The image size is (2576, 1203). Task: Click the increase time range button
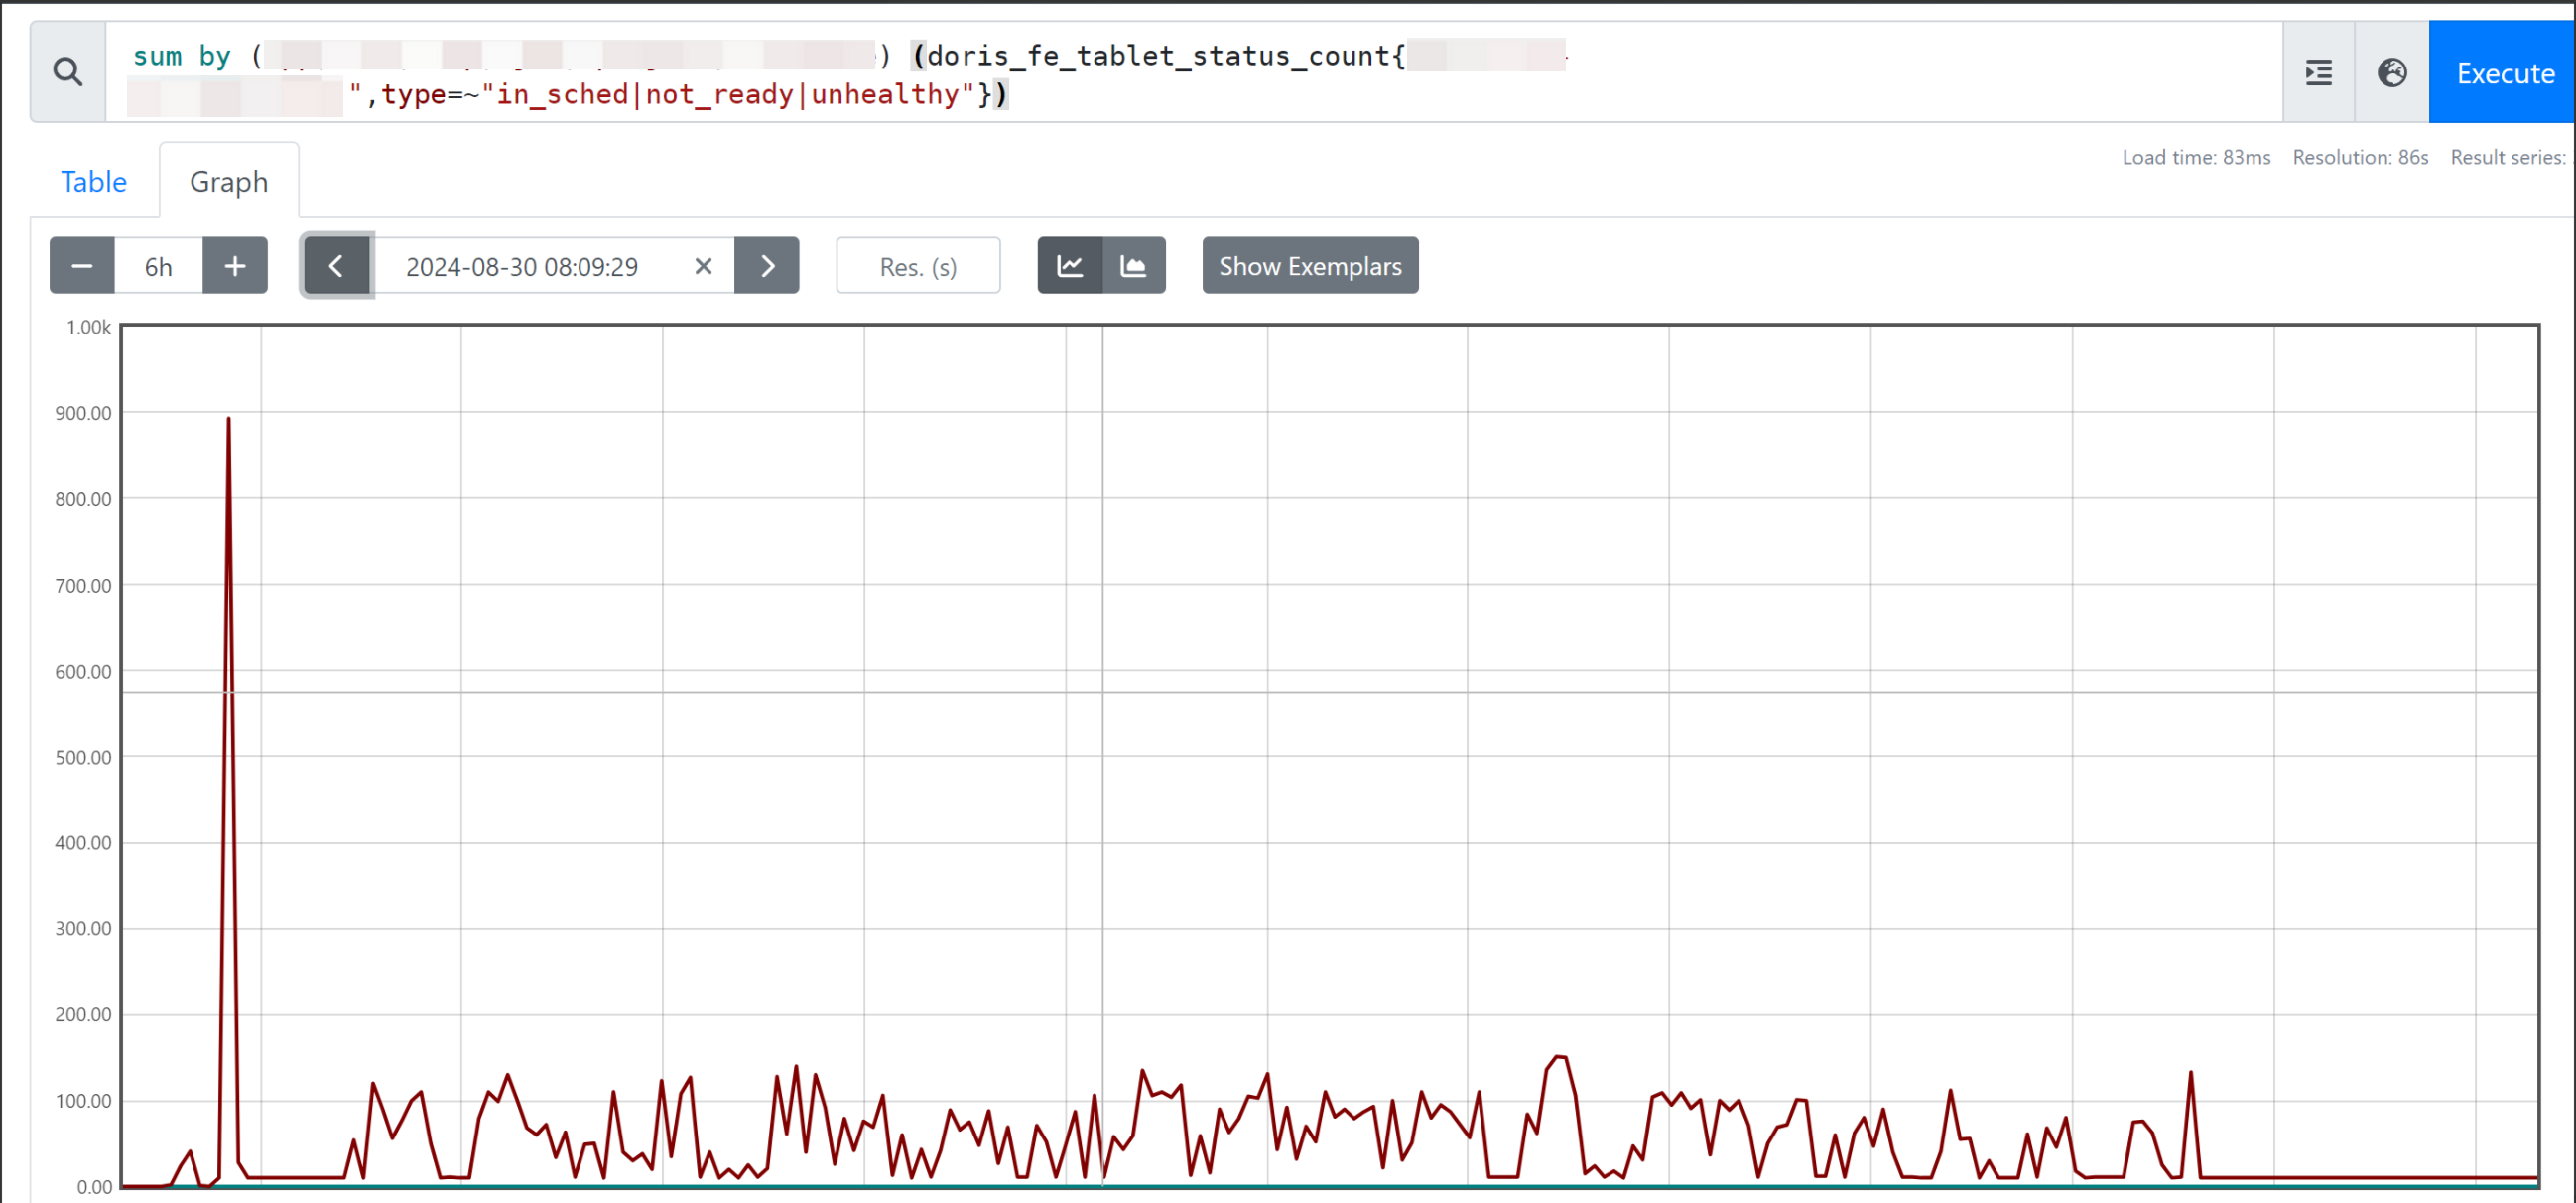tap(235, 266)
